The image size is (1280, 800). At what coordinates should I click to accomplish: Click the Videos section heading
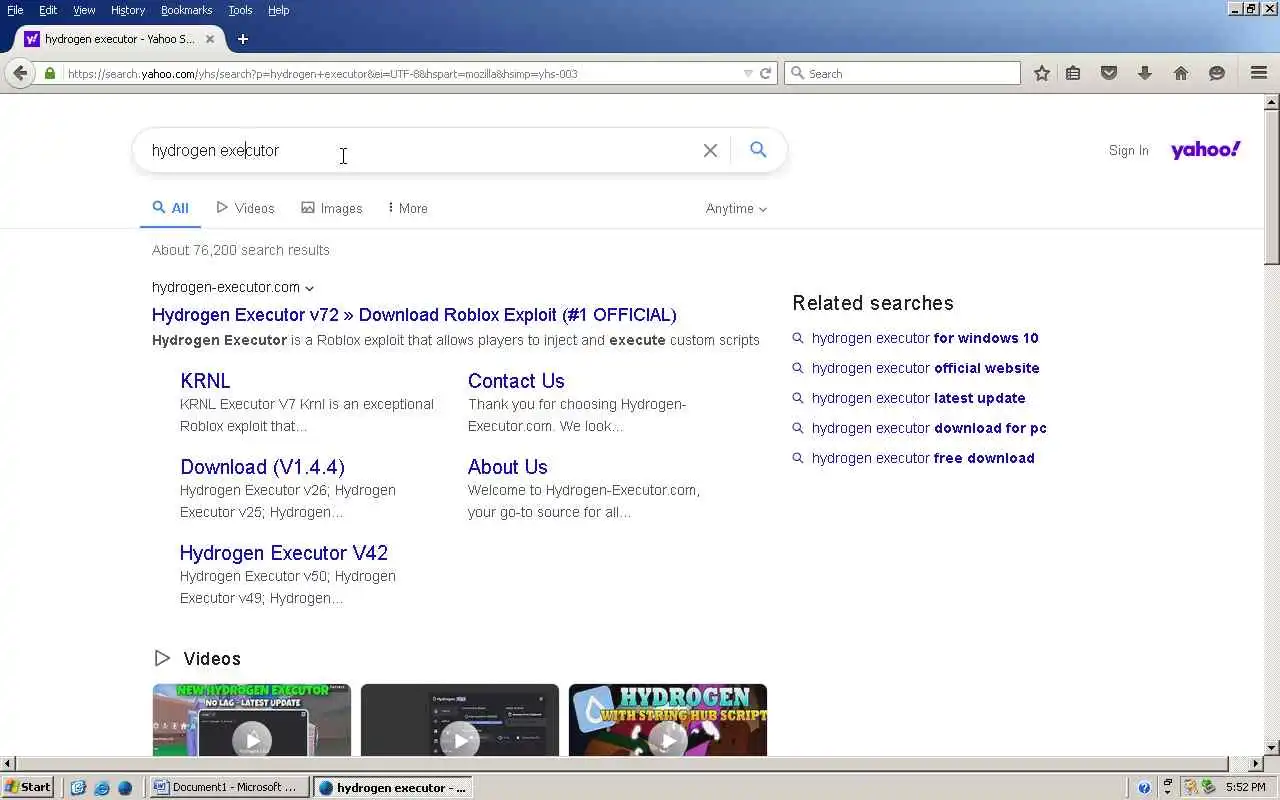click(x=212, y=658)
